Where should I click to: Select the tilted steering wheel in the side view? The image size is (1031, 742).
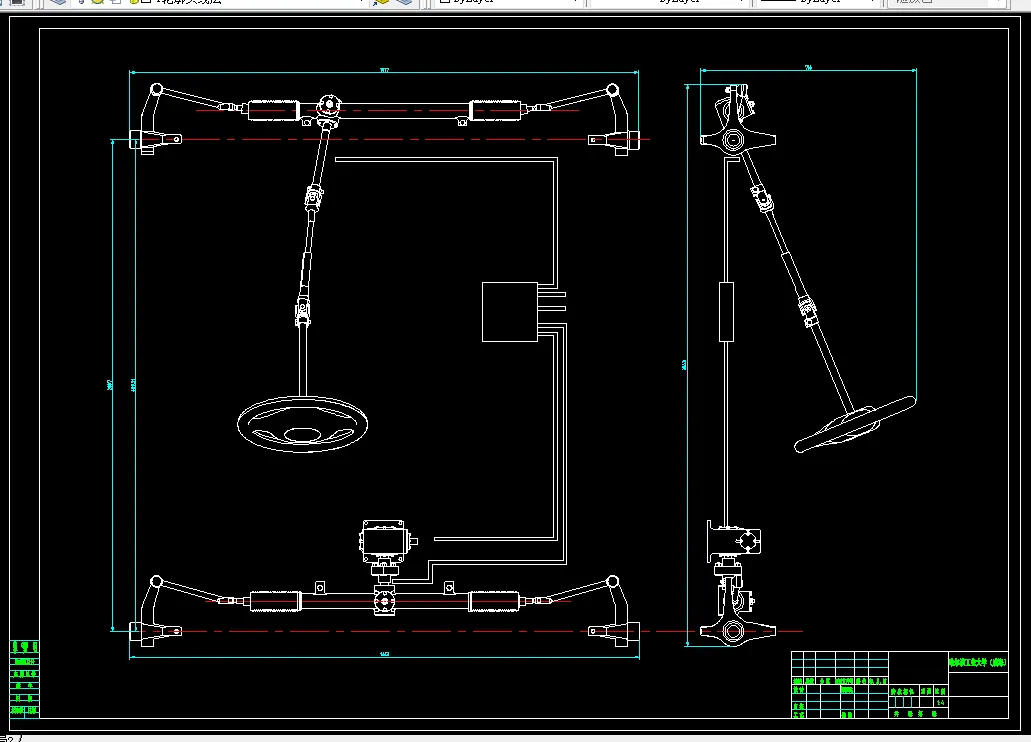tap(855, 425)
